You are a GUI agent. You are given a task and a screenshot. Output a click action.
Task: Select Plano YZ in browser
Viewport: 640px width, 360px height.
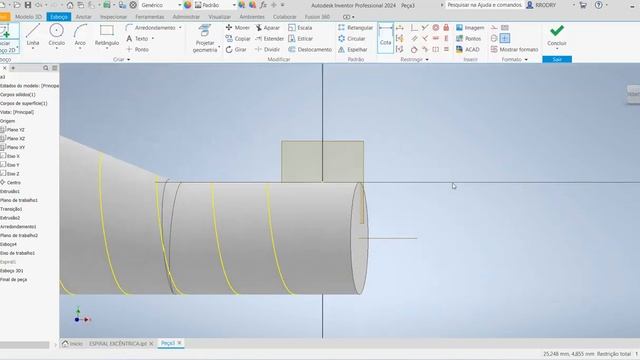tap(13, 130)
